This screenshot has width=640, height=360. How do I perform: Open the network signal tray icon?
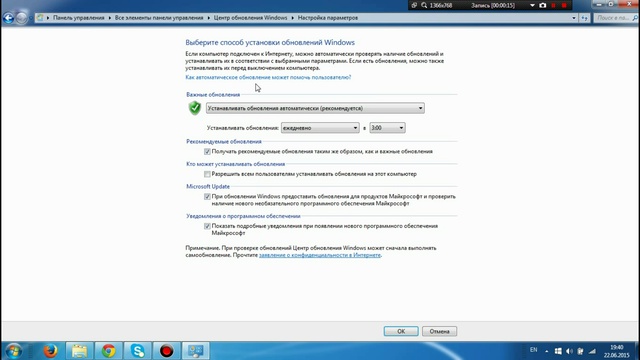[592, 351]
